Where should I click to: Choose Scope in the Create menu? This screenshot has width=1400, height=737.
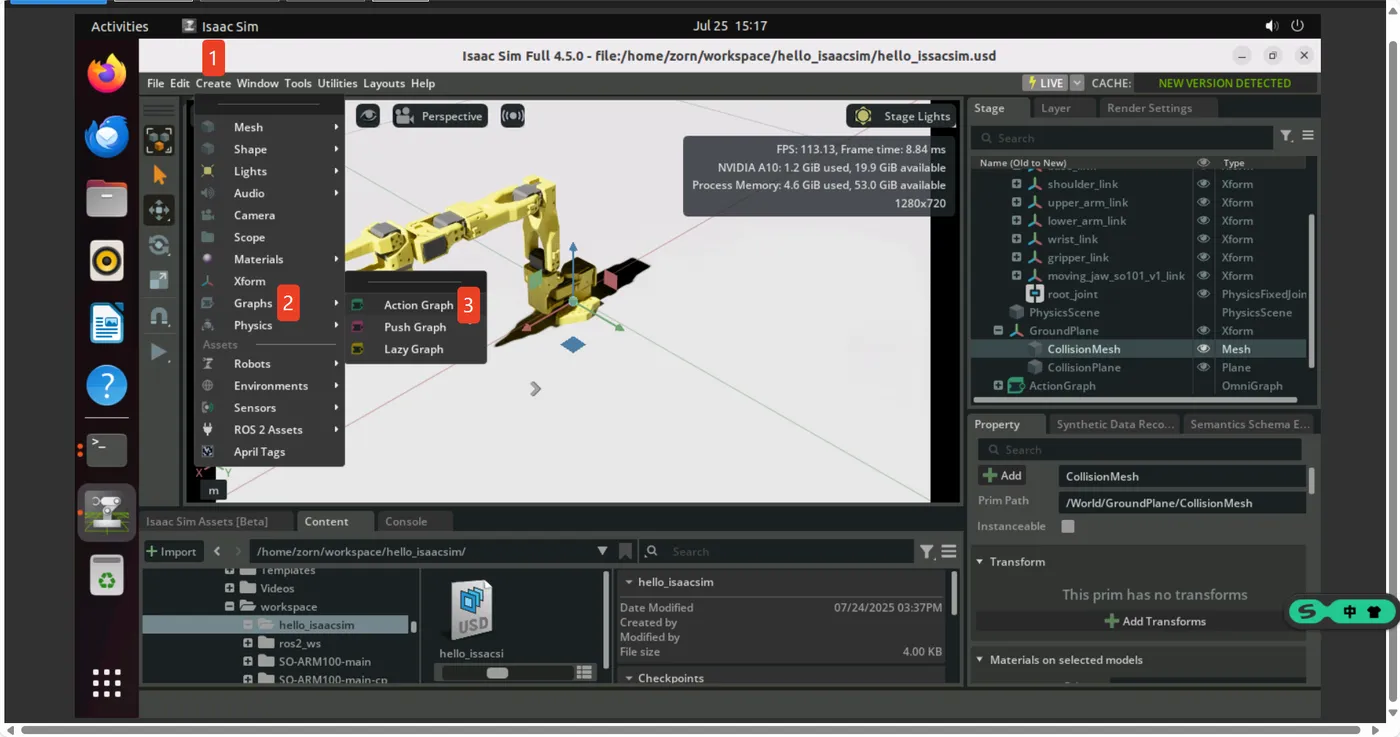[x=269, y=237]
